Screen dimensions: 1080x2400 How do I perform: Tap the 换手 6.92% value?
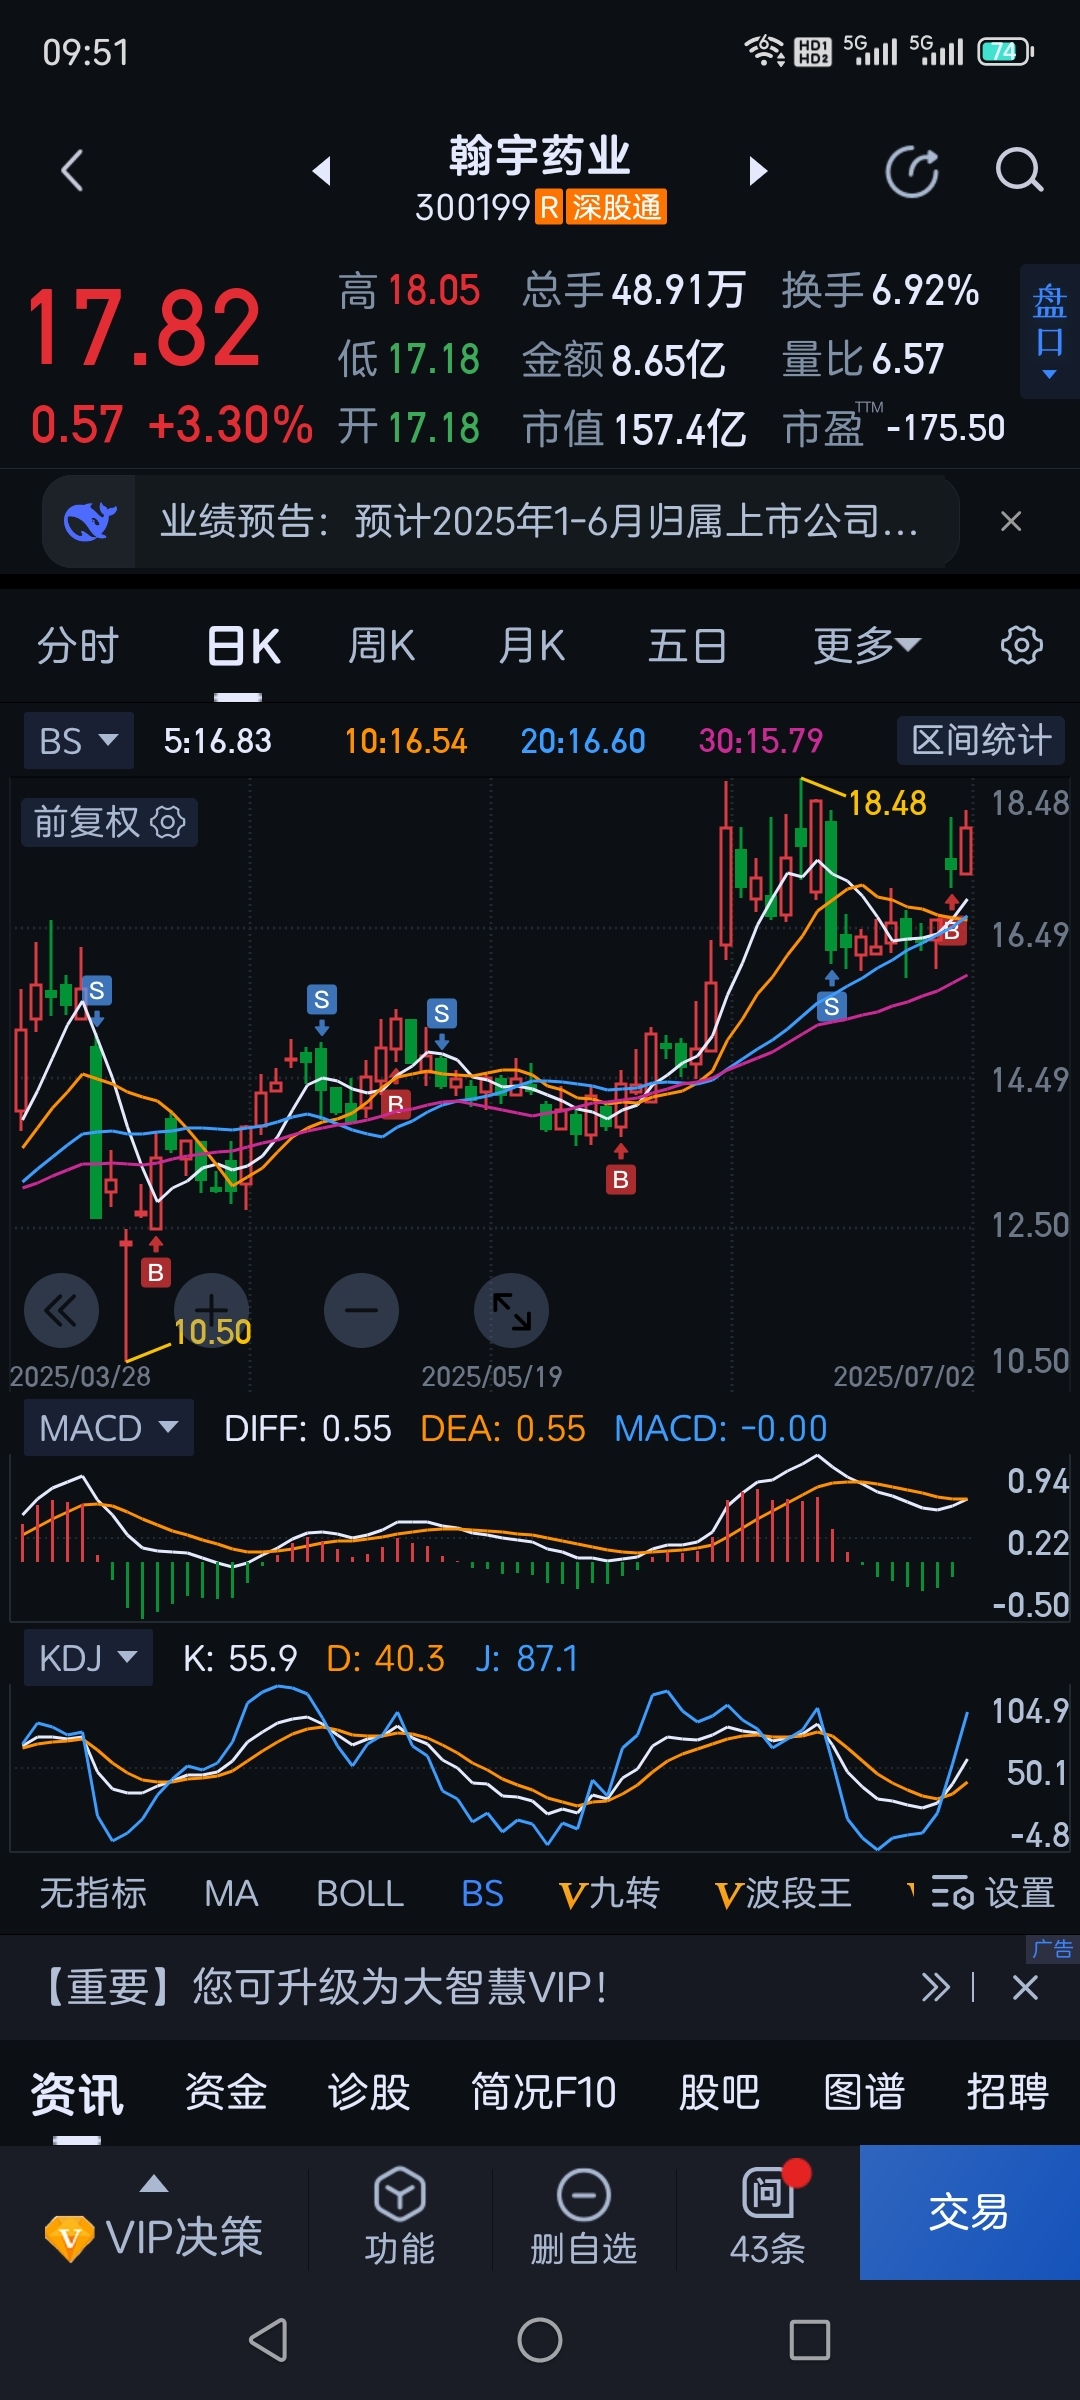(925, 291)
